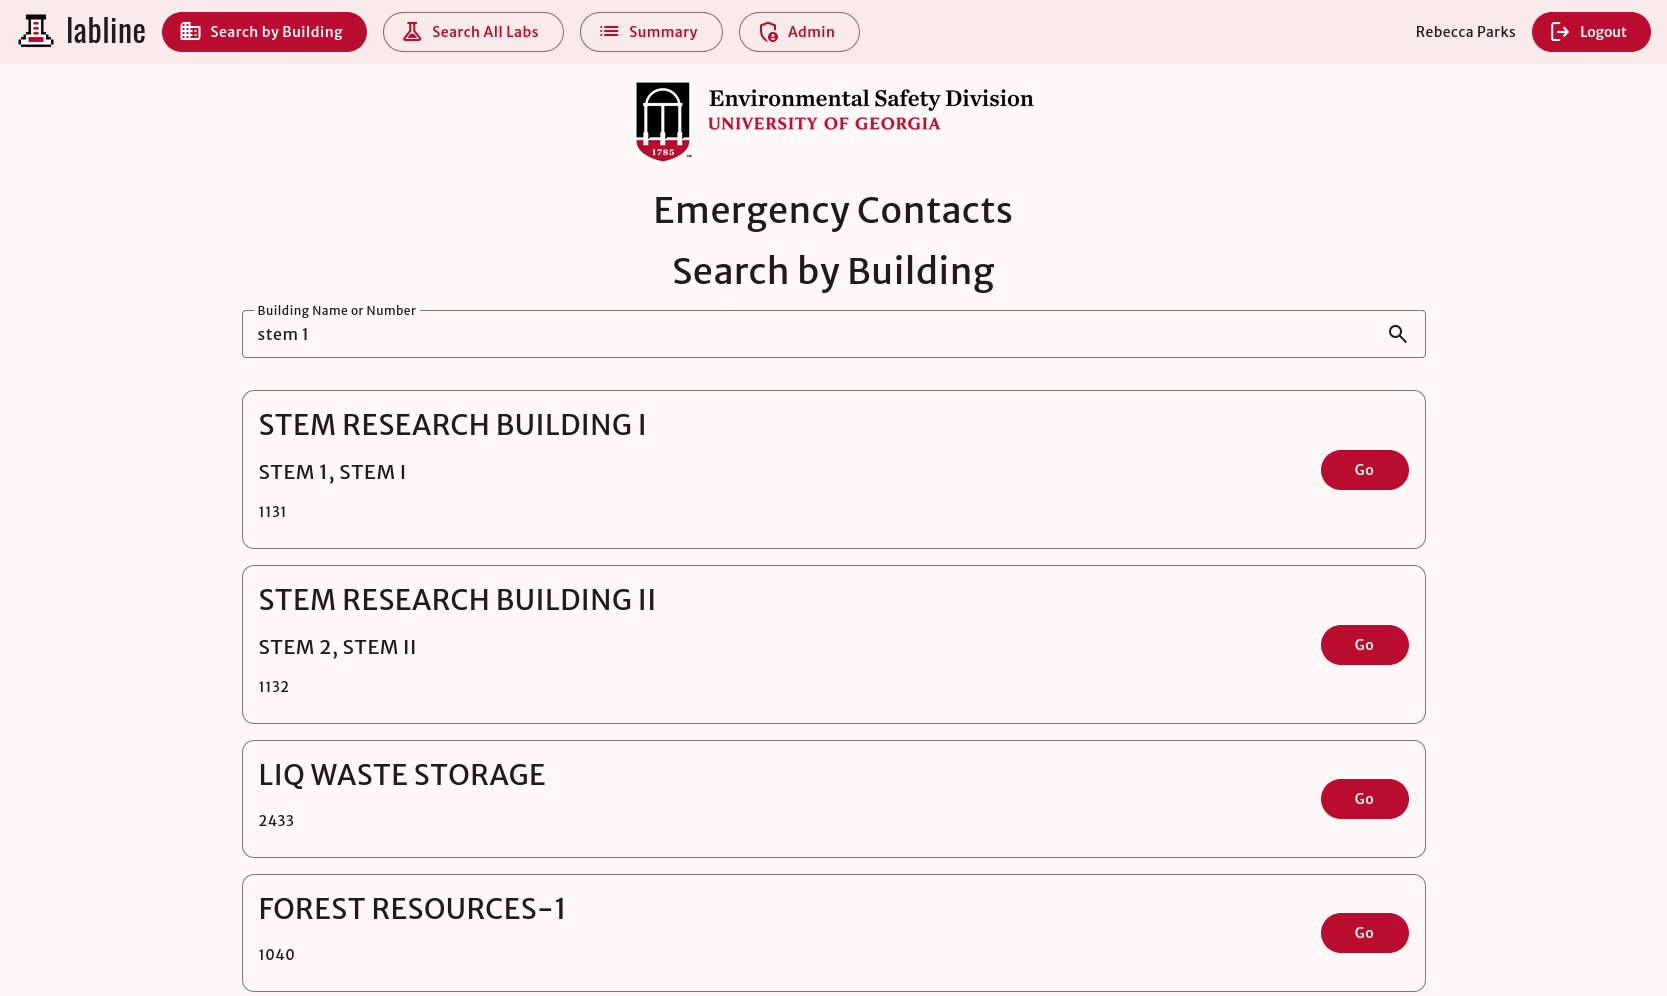Click the flask icon on Search All Labs

[411, 31]
